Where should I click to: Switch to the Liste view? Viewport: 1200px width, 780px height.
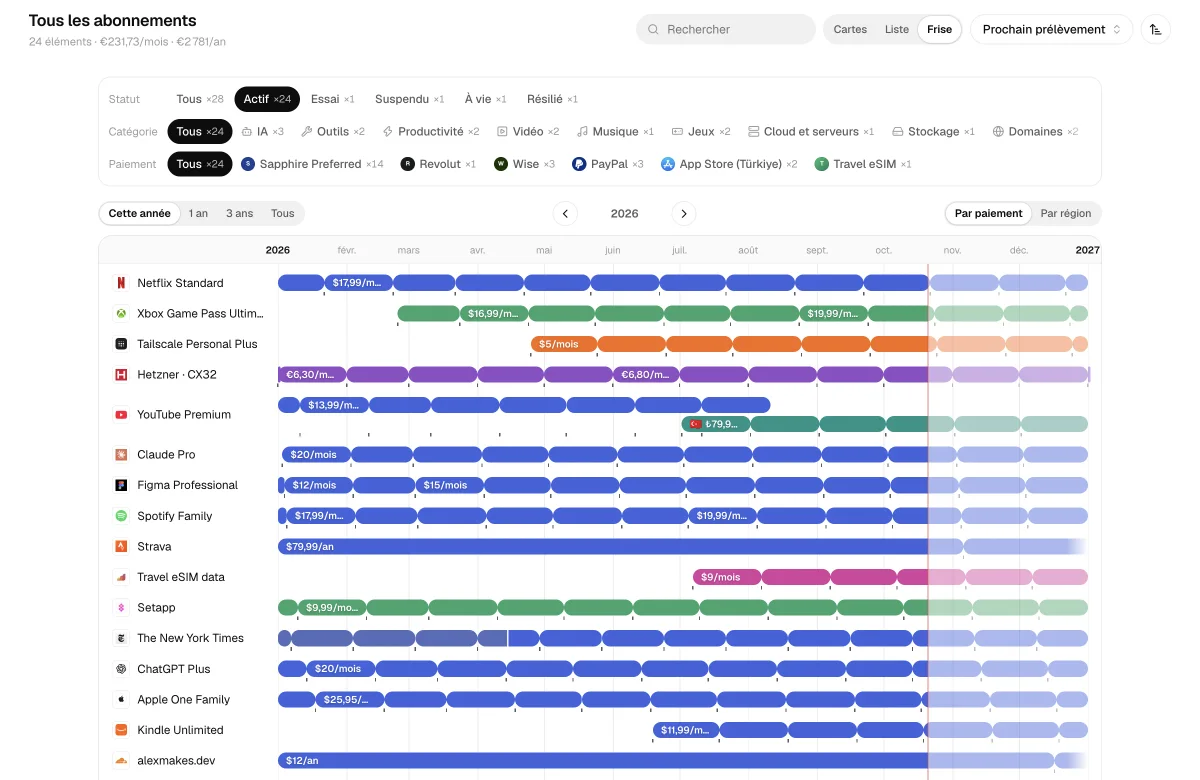[x=897, y=29]
